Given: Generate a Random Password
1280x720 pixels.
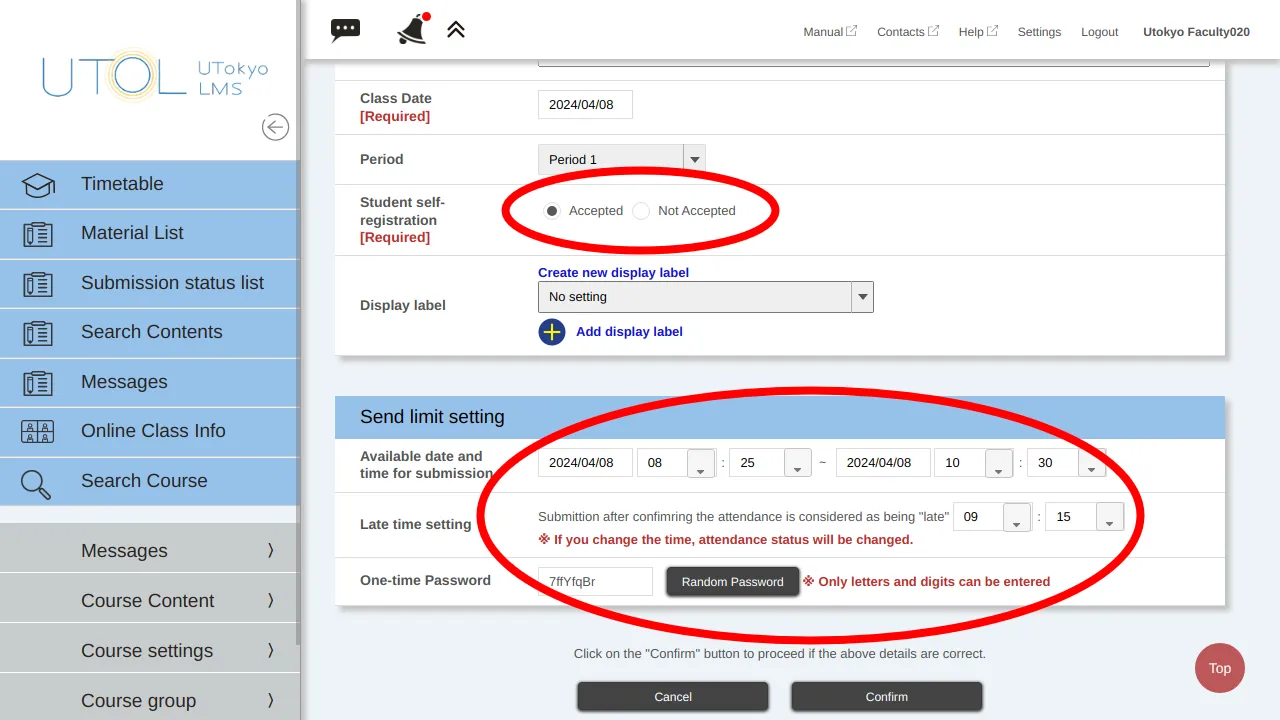Looking at the screenshot, I should pos(732,582).
